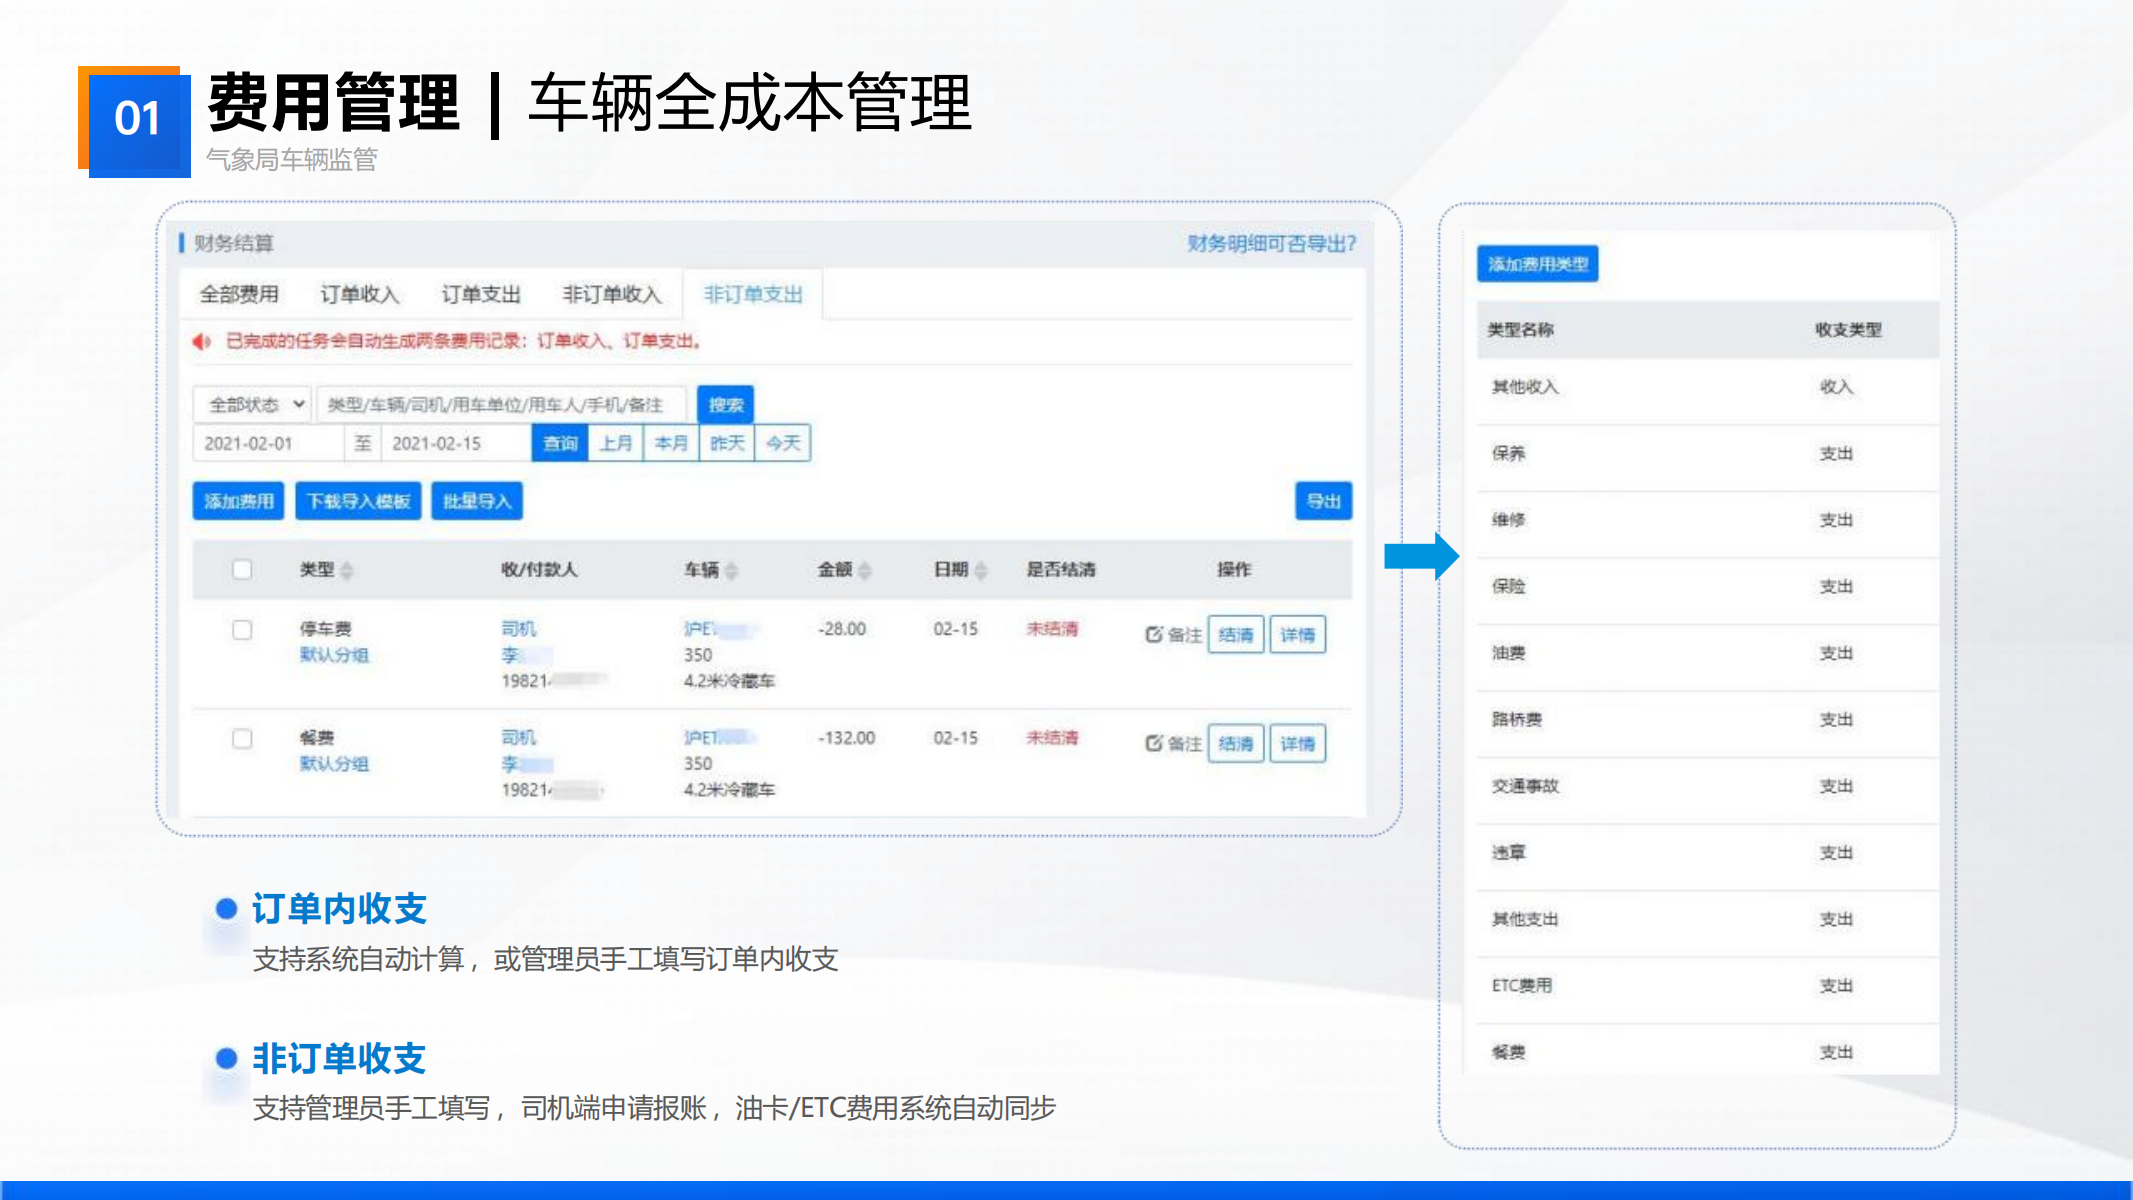Sort by 车辆 column arrows

point(732,570)
